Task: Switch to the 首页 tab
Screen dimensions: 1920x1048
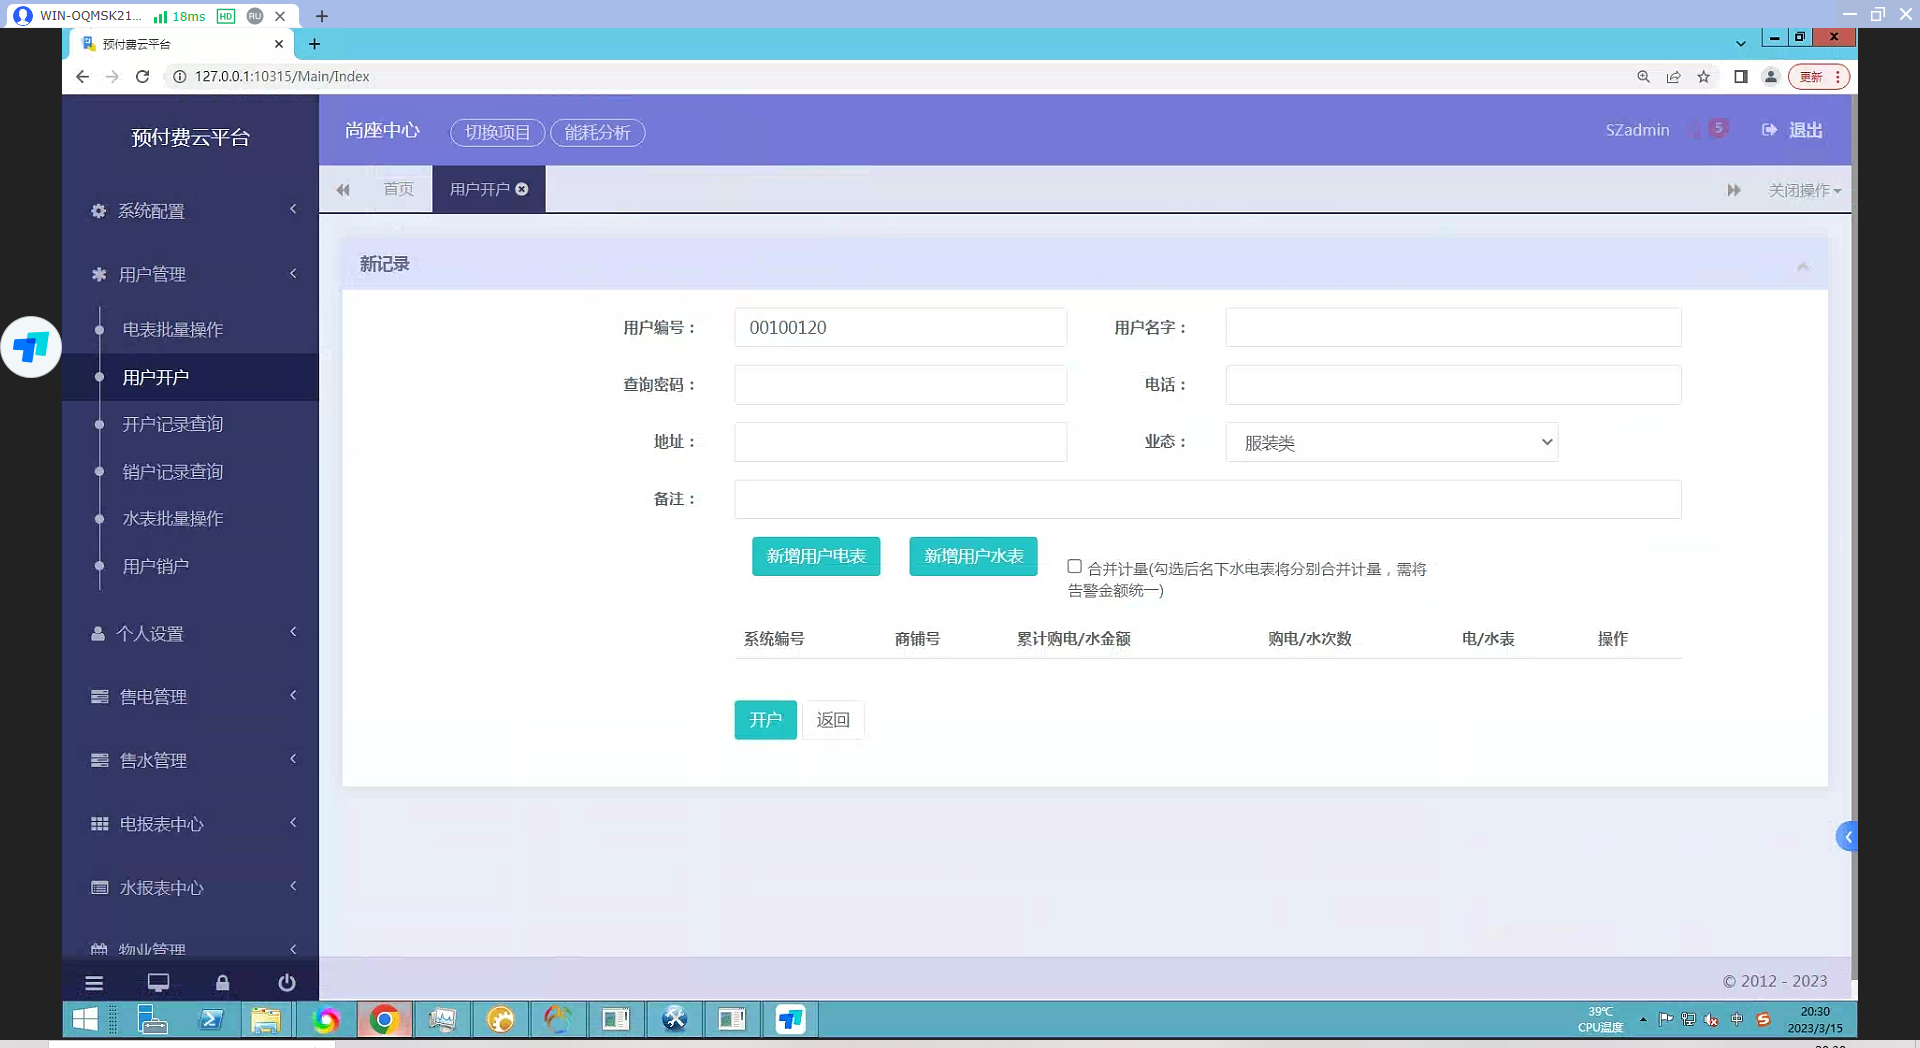Action: (x=398, y=189)
